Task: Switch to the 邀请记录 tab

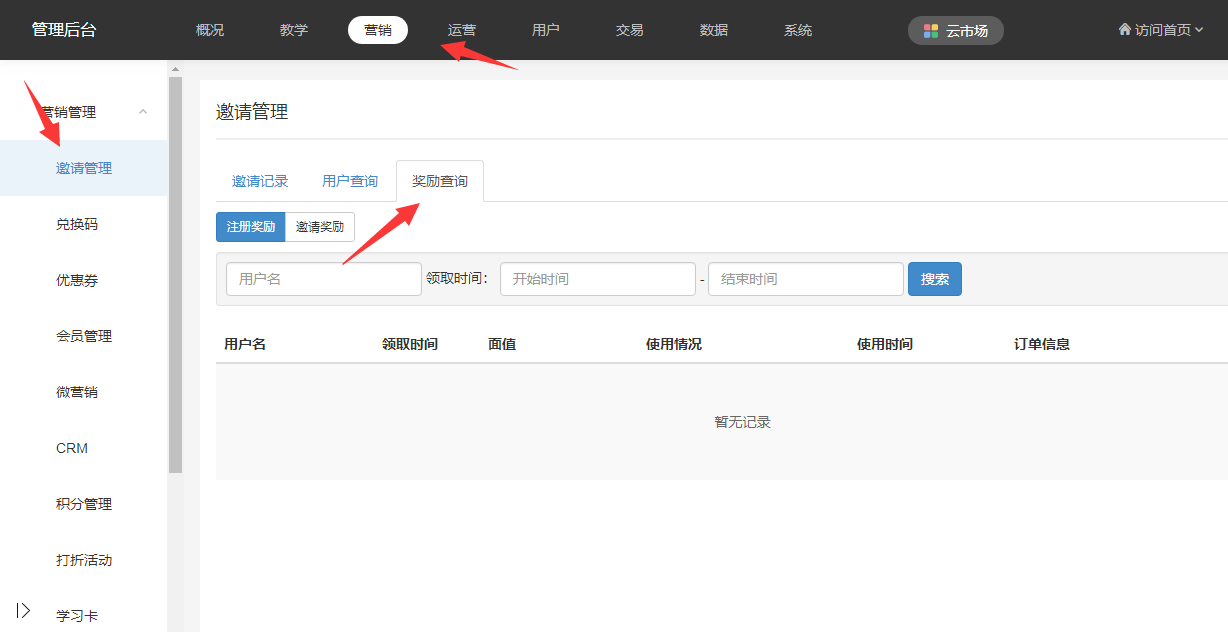Action: pos(260,181)
